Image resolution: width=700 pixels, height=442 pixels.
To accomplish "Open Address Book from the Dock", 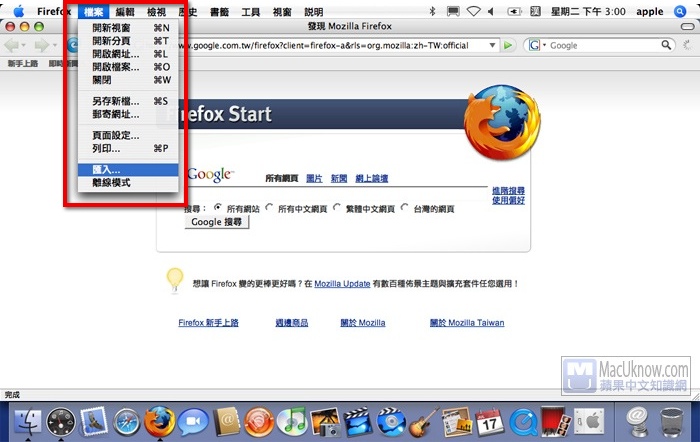I will 226,422.
